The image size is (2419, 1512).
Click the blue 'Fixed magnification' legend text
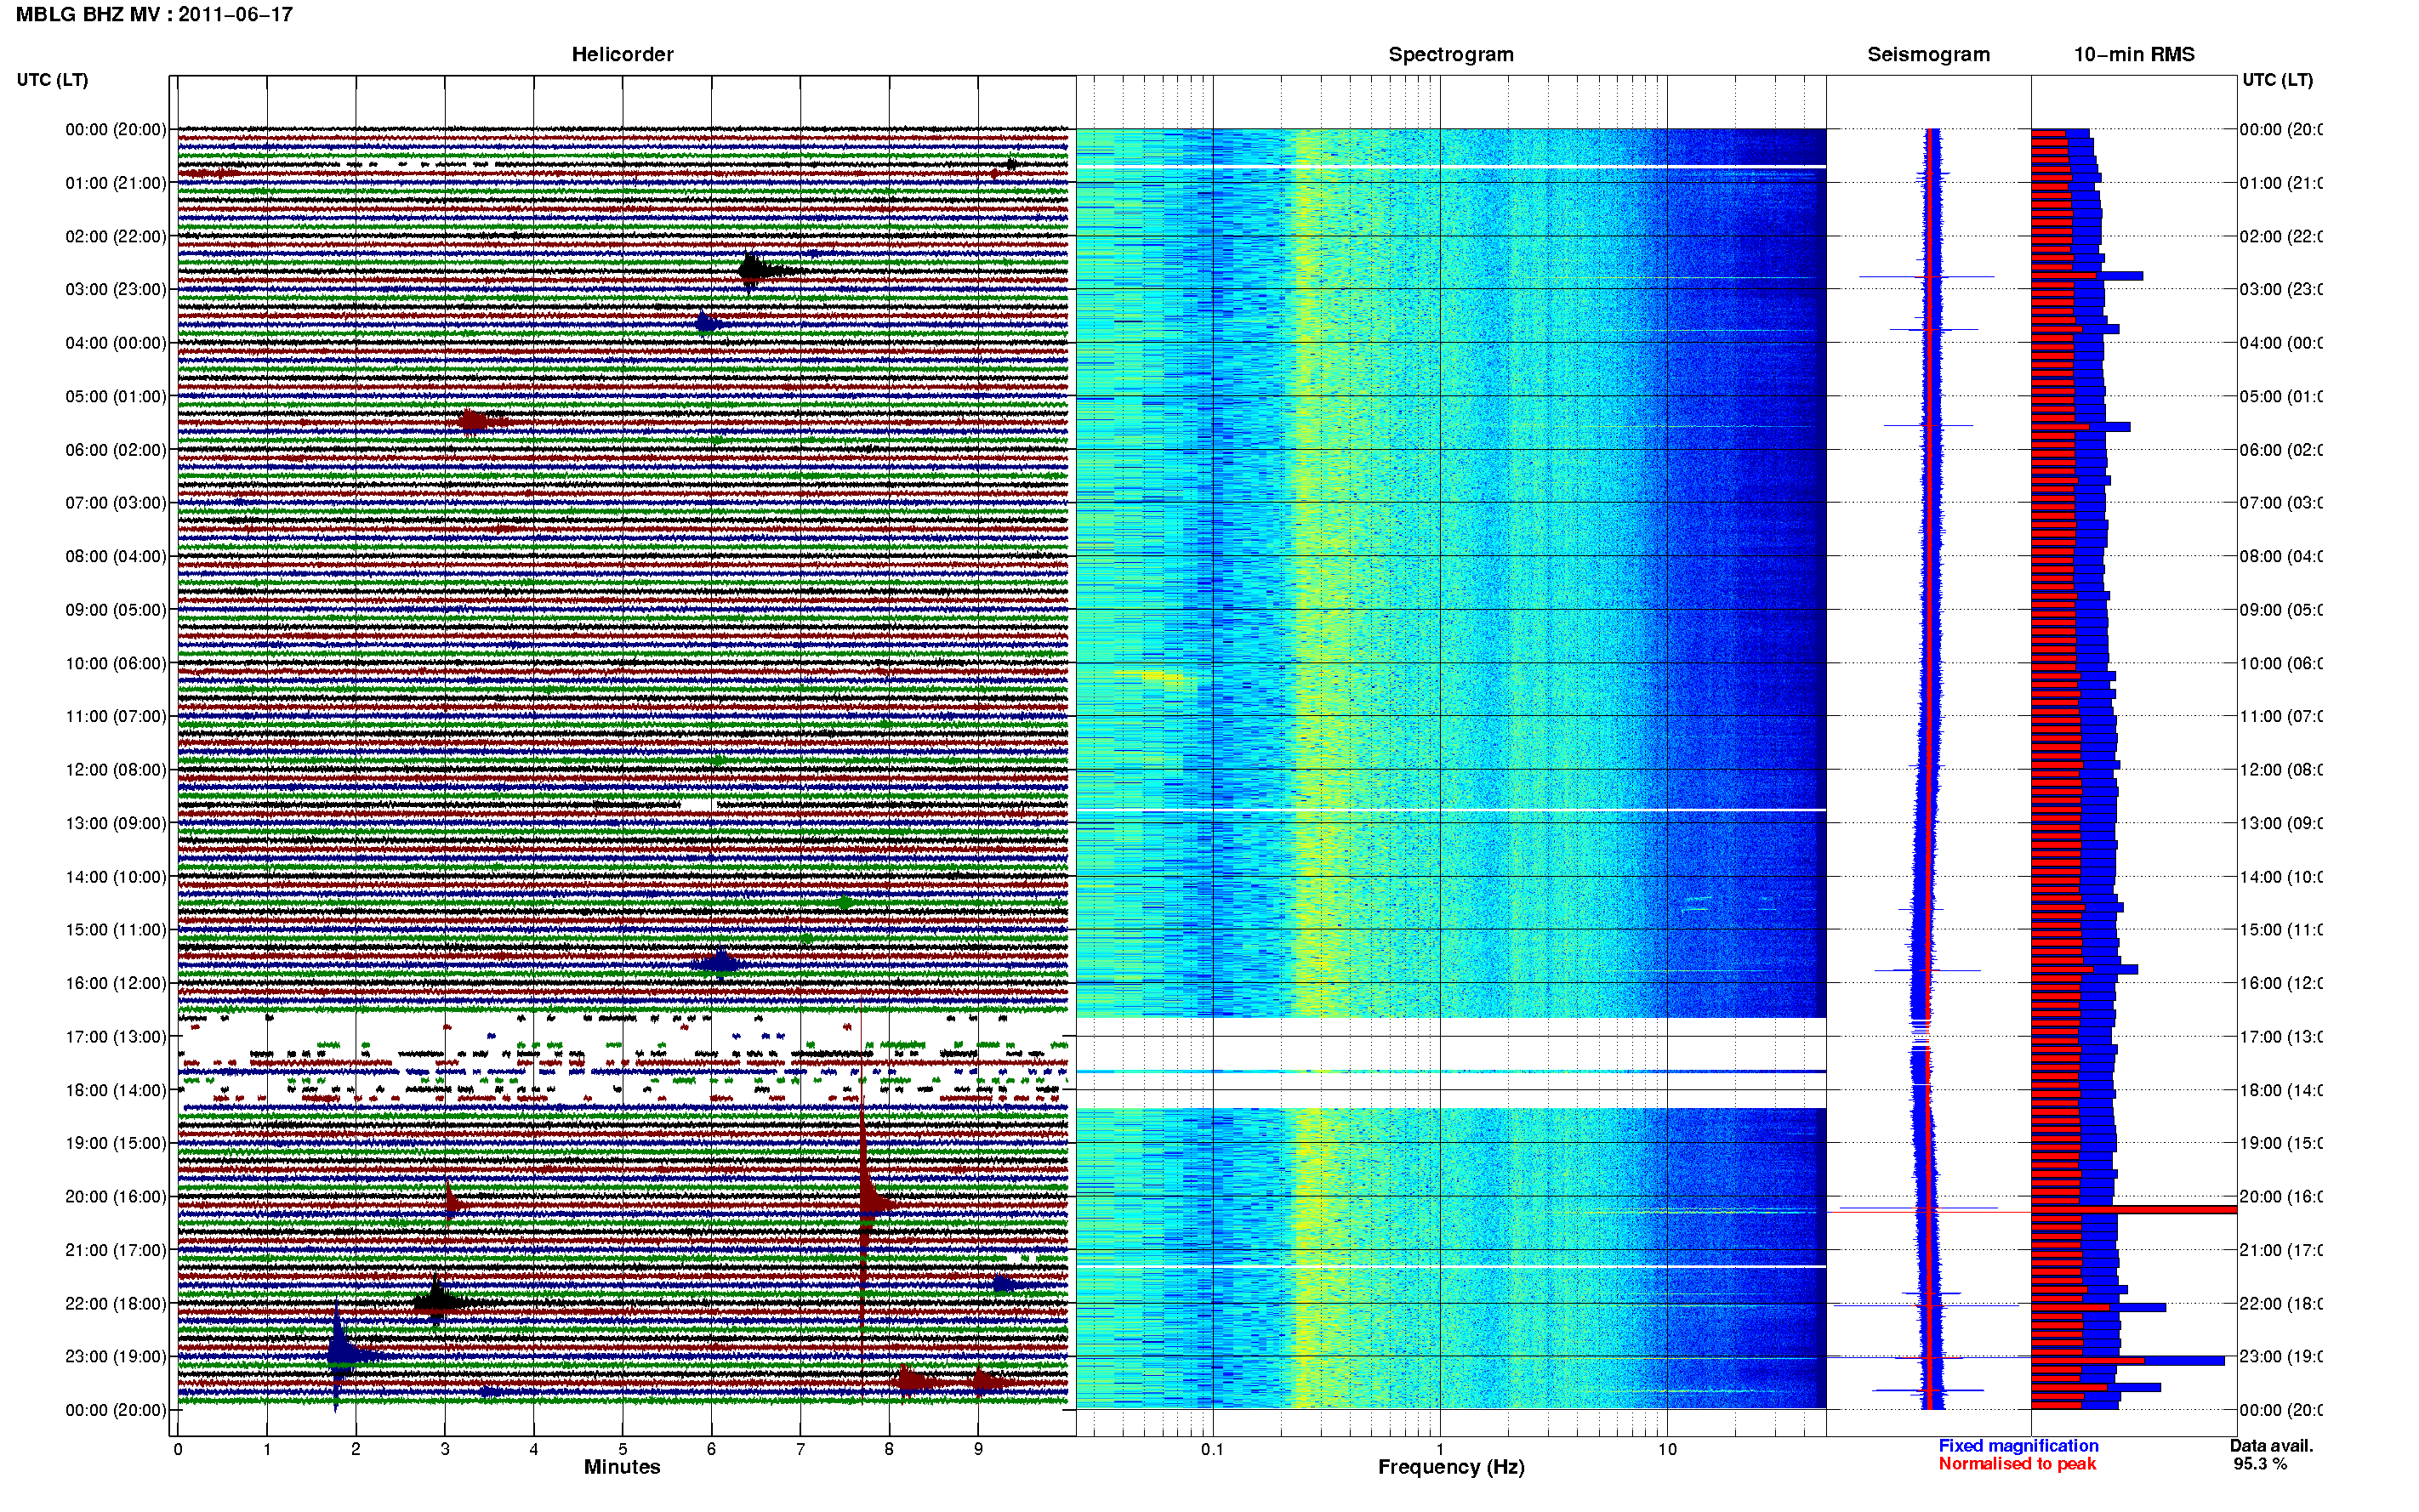[2018, 1445]
